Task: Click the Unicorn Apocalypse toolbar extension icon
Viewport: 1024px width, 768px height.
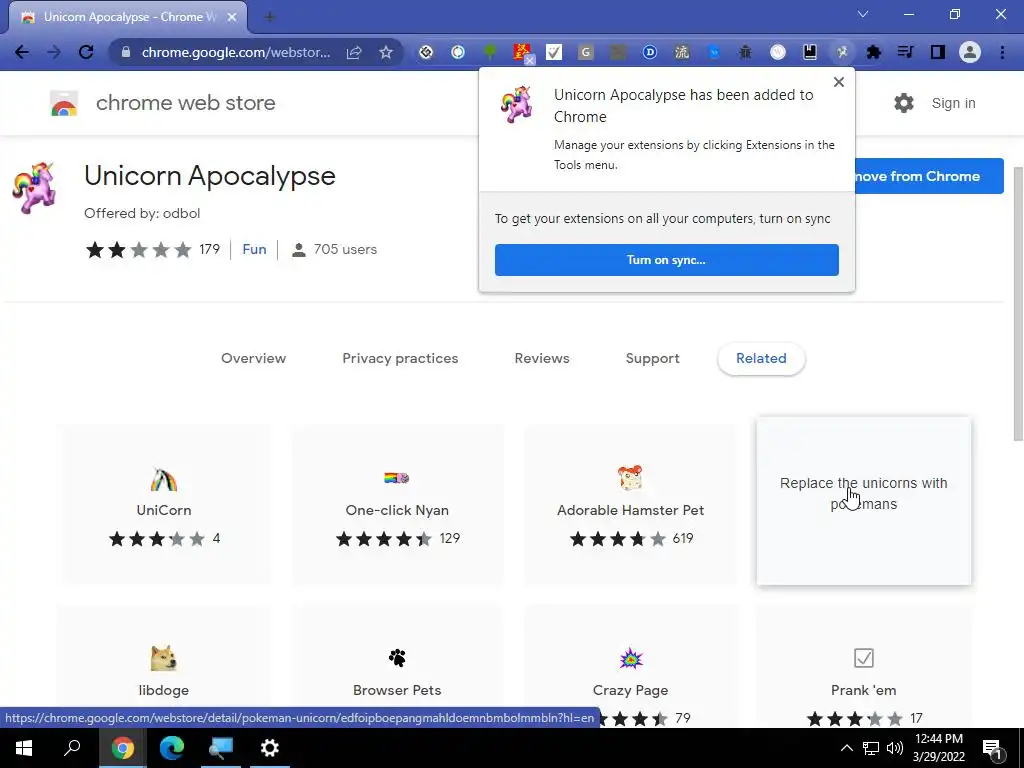Action: 842,52
